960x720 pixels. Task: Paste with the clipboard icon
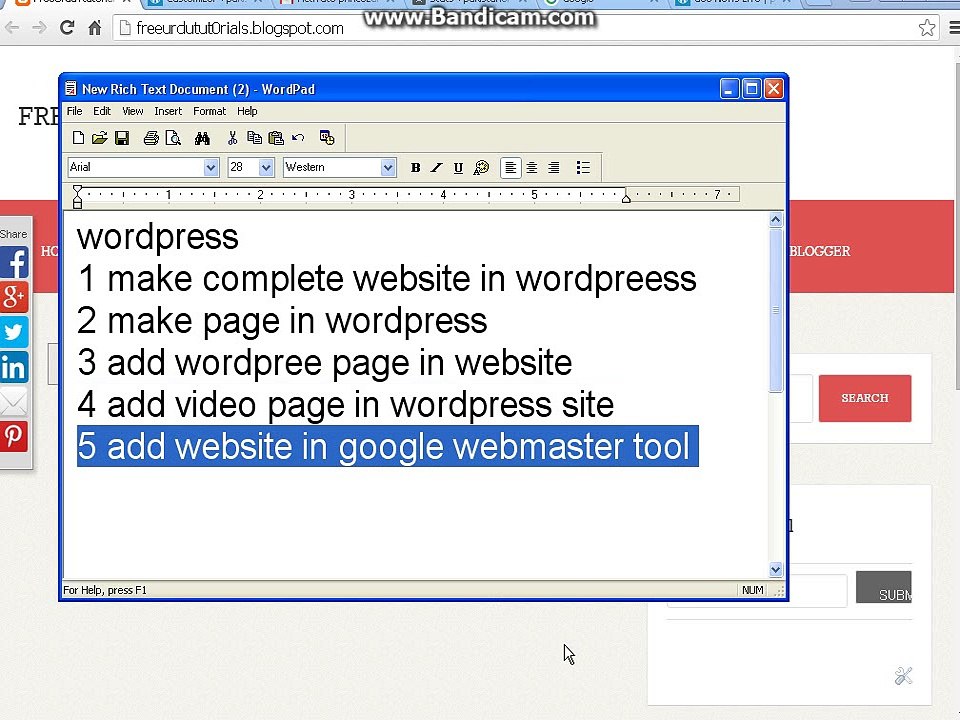coord(276,138)
